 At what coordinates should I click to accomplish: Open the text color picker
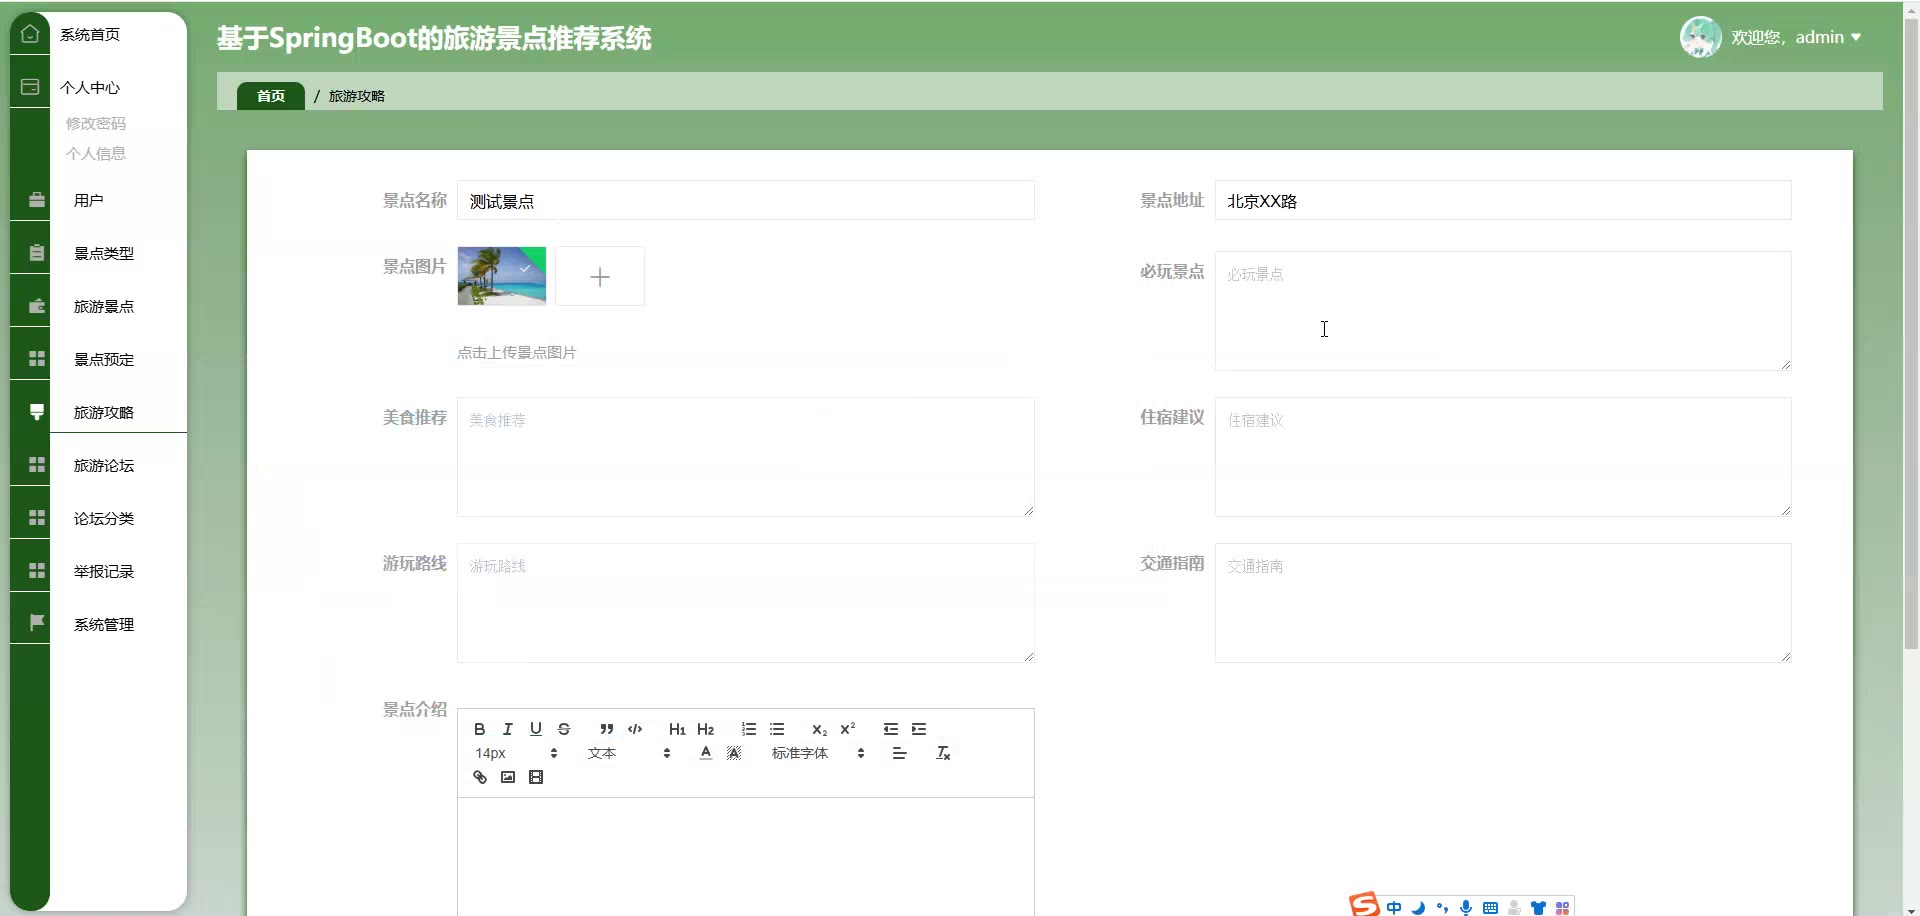coord(705,753)
